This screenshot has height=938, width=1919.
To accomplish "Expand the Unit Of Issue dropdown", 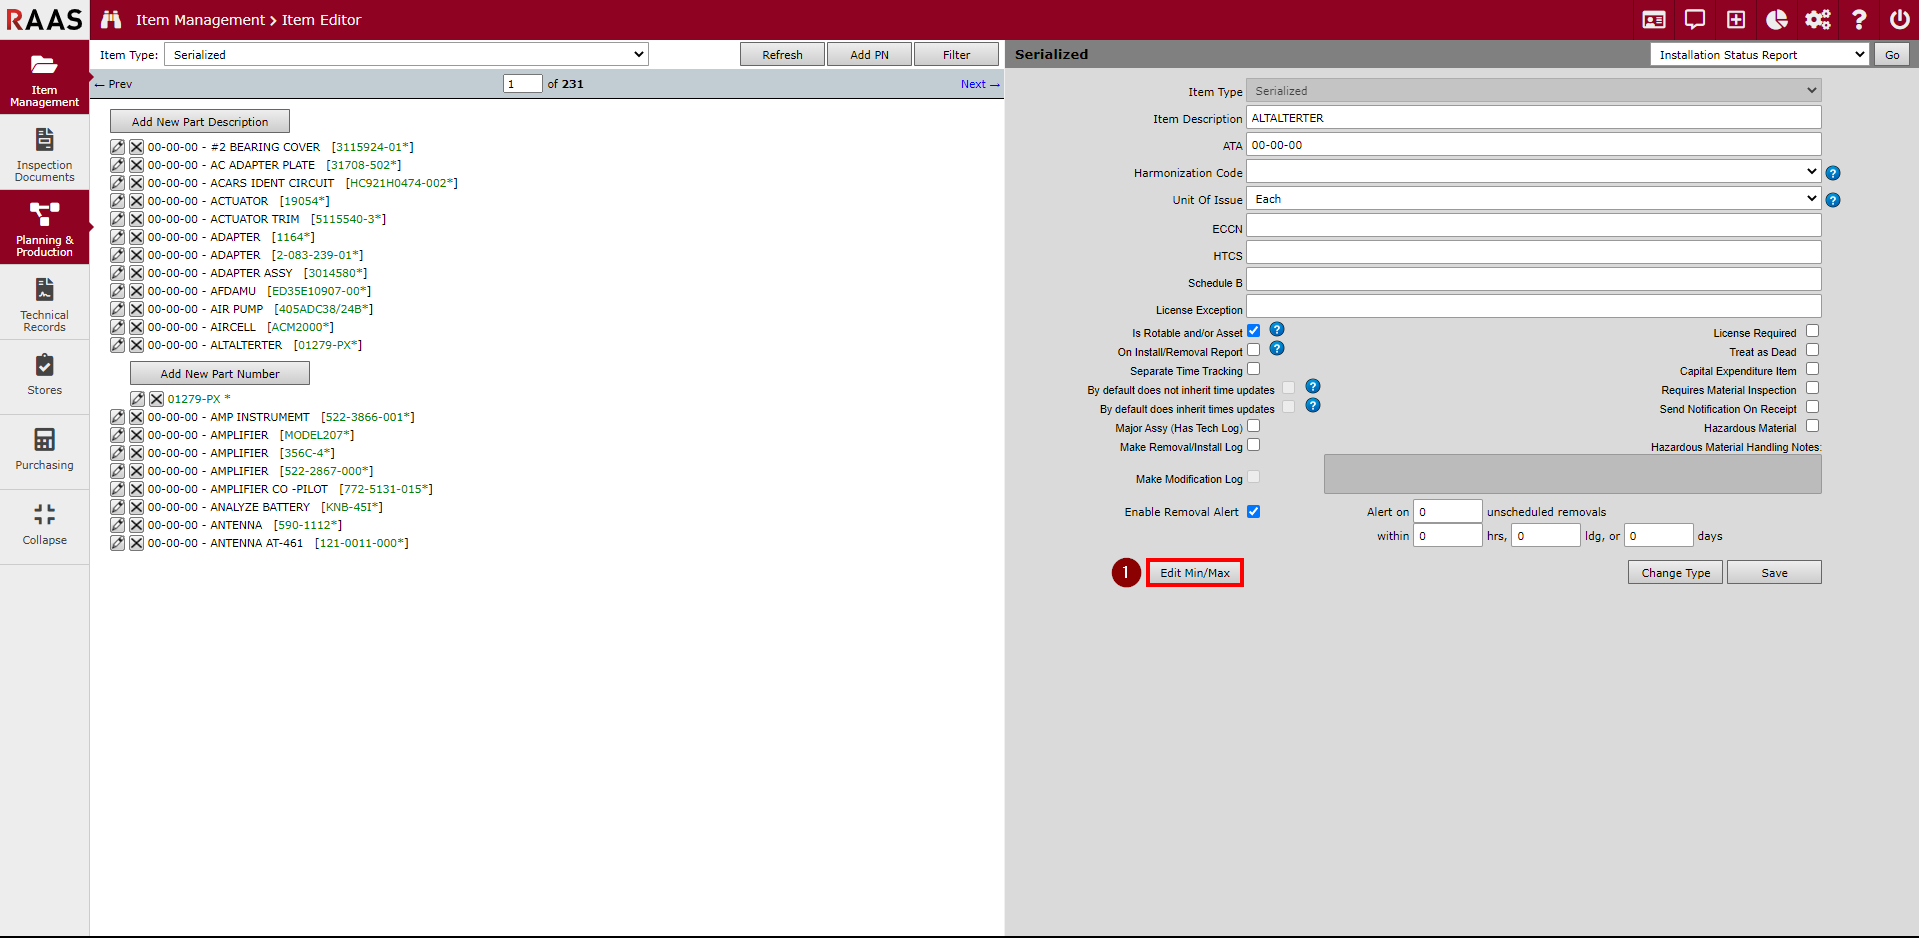I will [x=1533, y=199].
